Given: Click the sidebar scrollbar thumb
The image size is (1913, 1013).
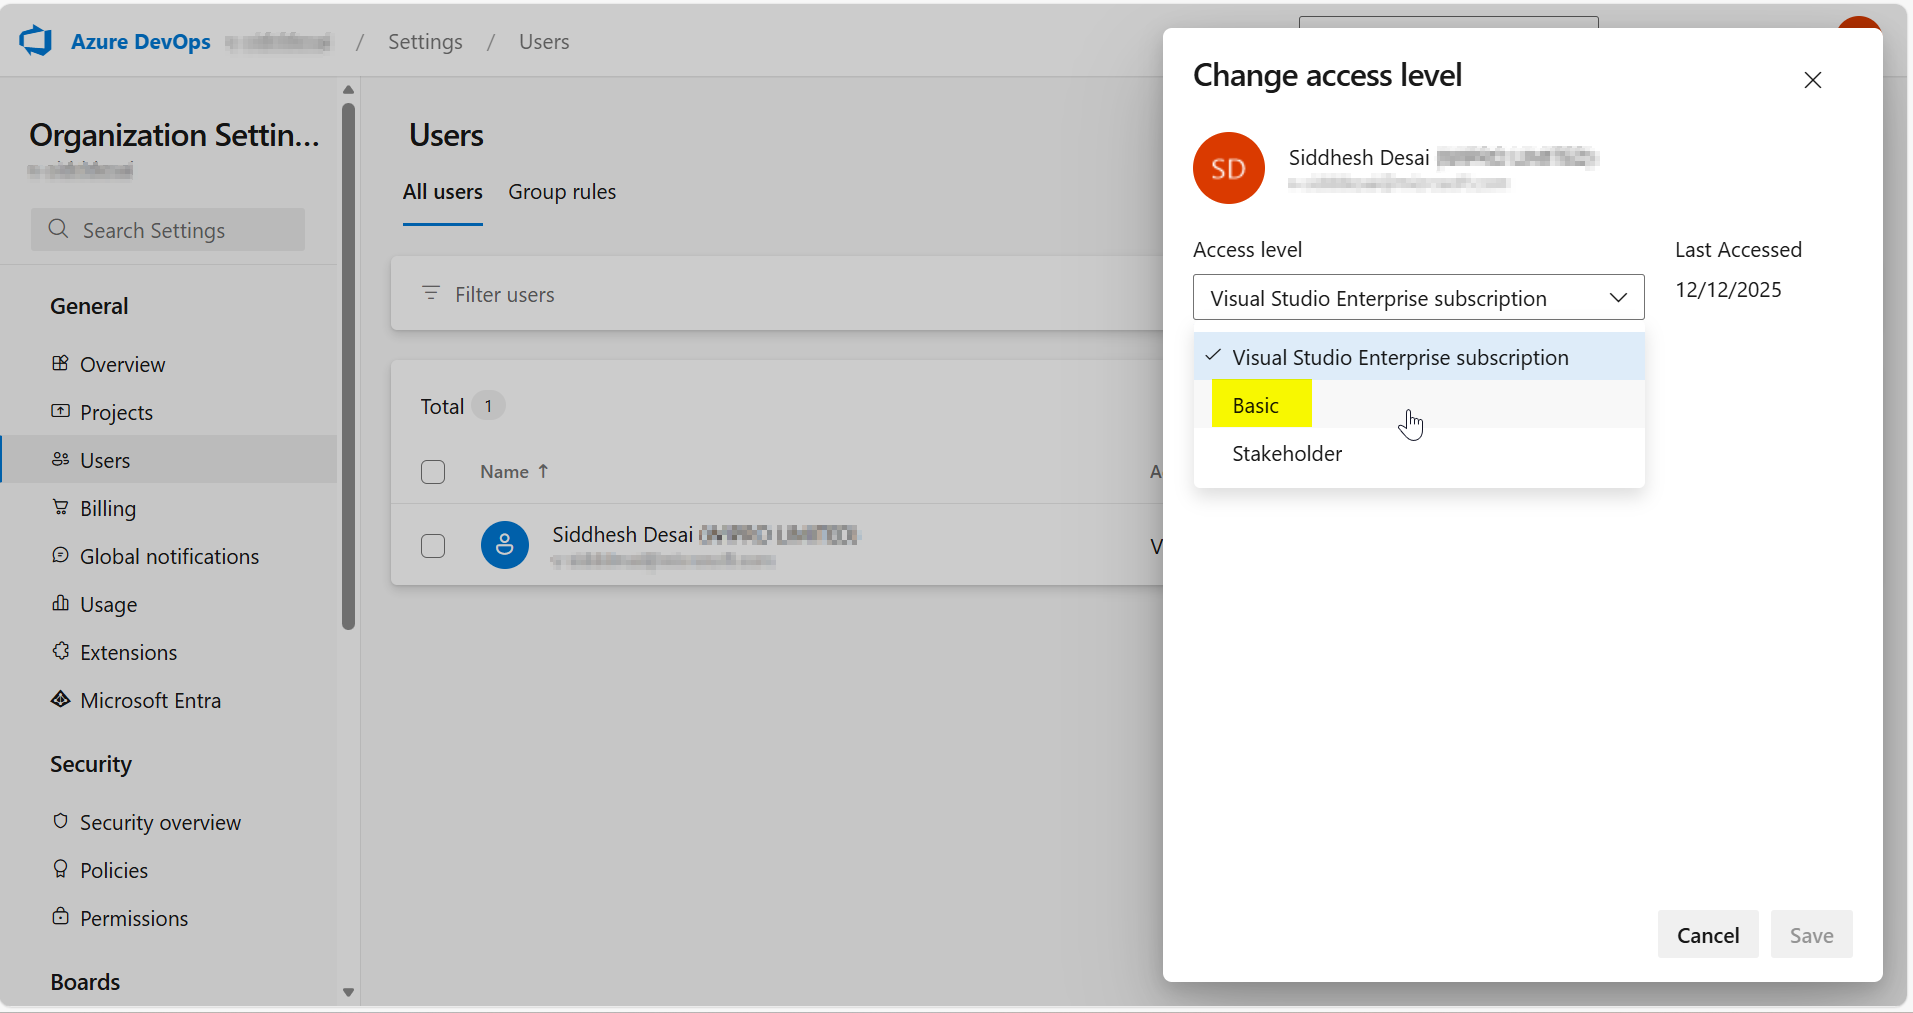Looking at the screenshot, I should pyautogui.click(x=348, y=365).
